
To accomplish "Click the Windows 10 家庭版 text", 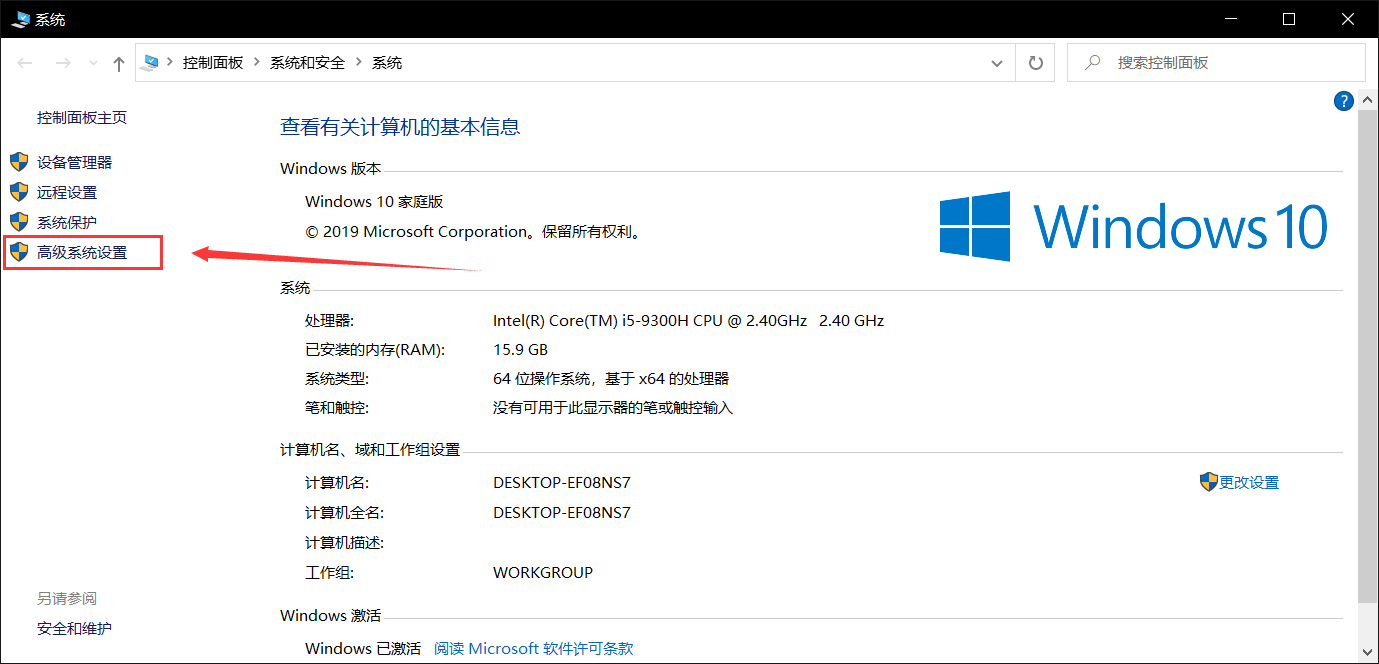I will 374,201.
